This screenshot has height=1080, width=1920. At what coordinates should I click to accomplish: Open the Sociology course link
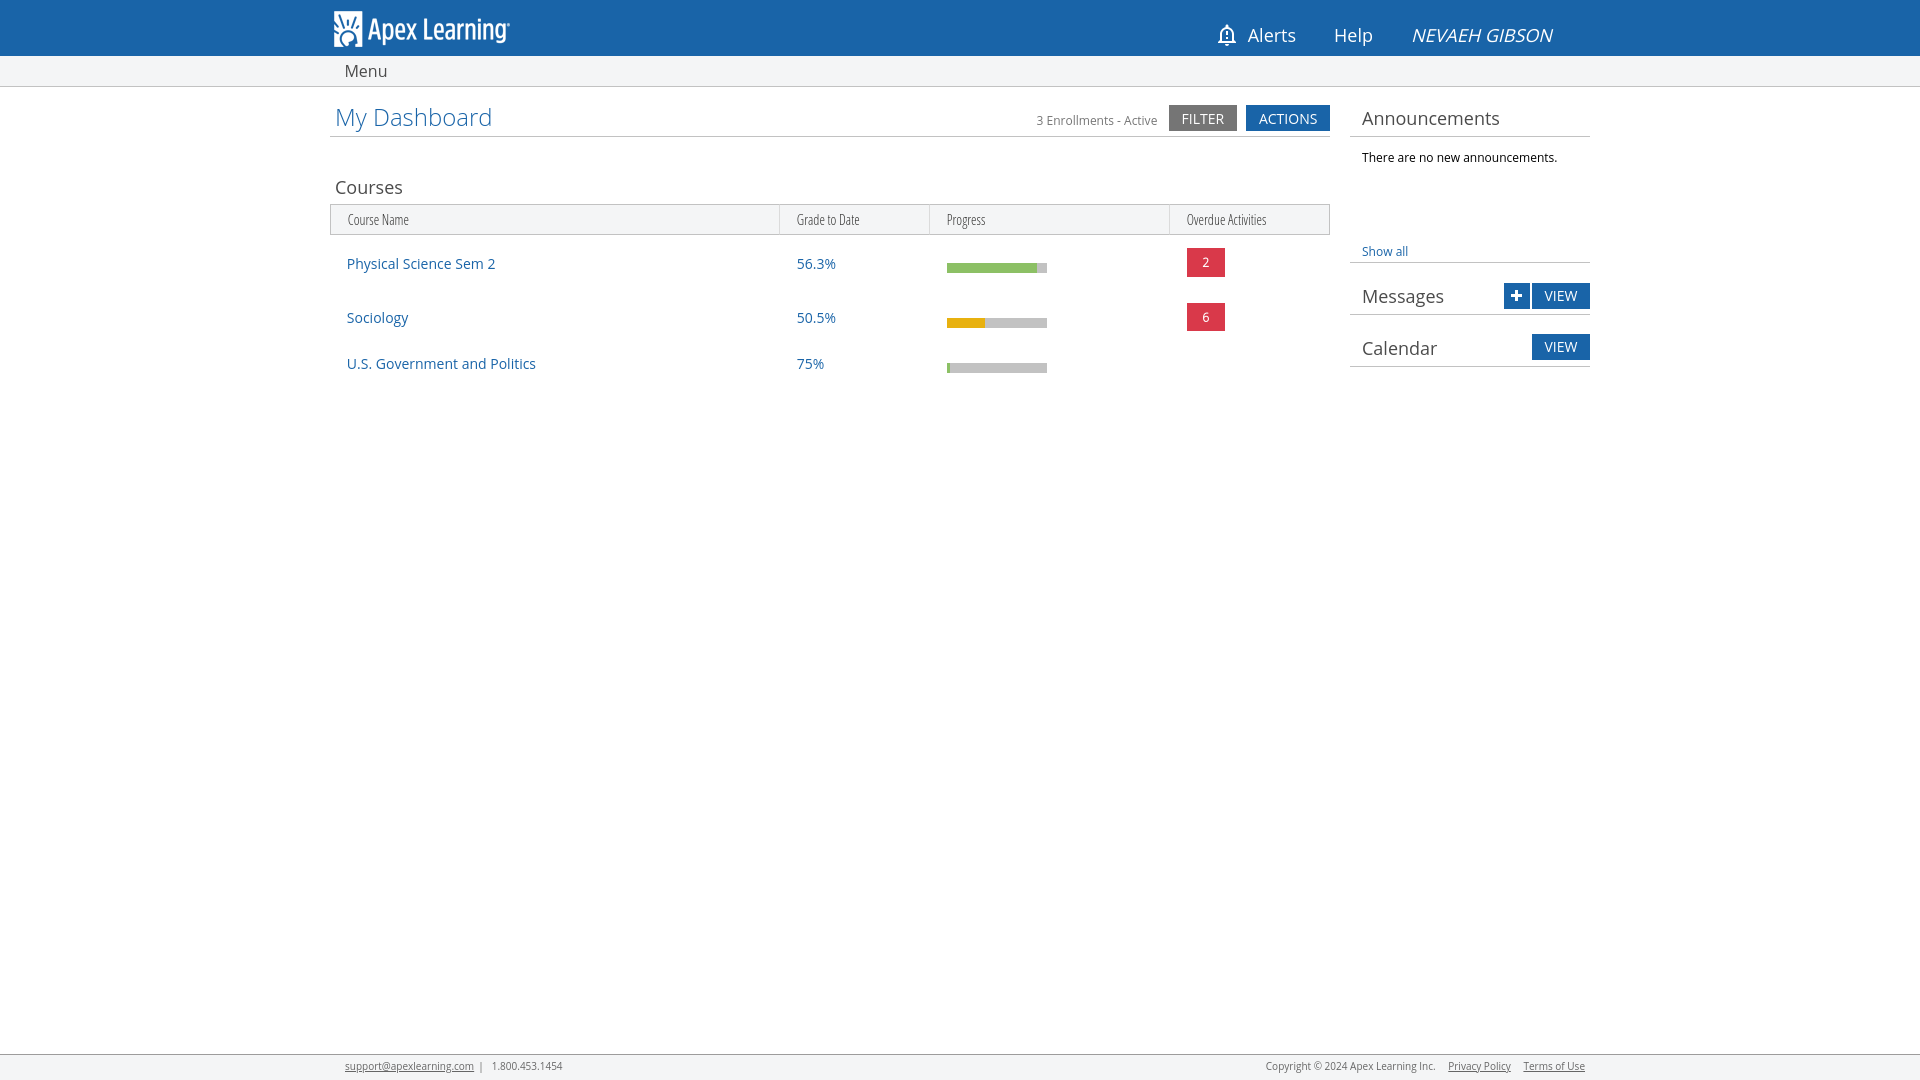pyautogui.click(x=377, y=318)
